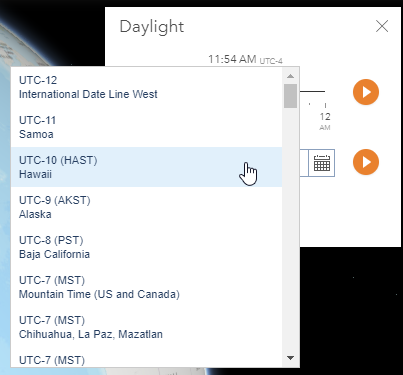
Task: Pick UTC-9 (AKST) Alaska time zone
Action: 146,207
